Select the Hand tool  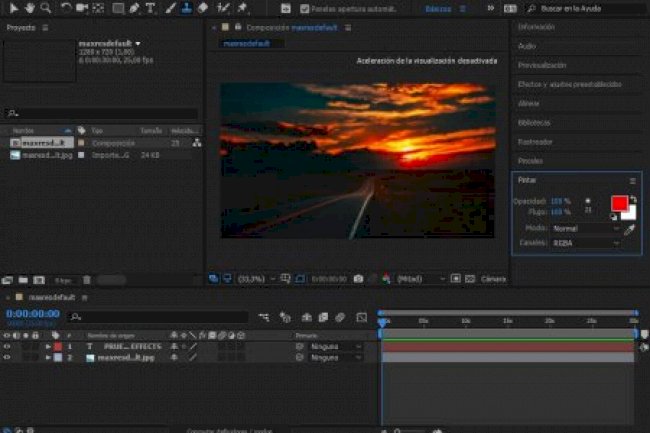(x=30, y=8)
